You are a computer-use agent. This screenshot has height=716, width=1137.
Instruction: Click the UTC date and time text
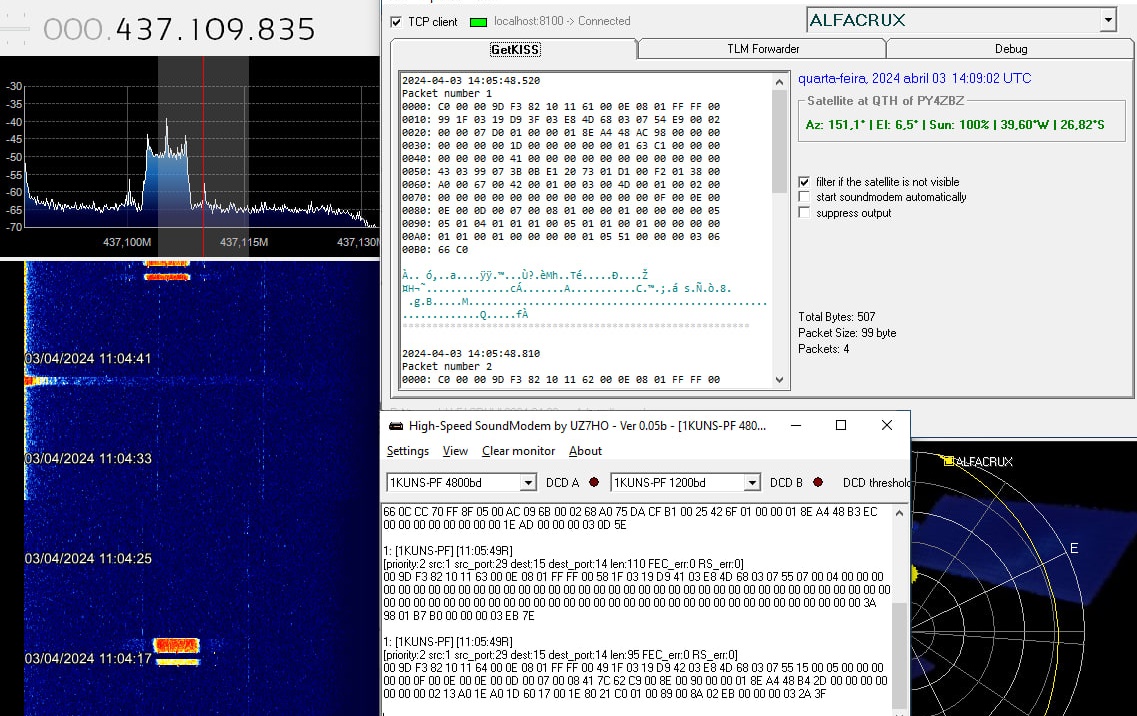tap(914, 78)
